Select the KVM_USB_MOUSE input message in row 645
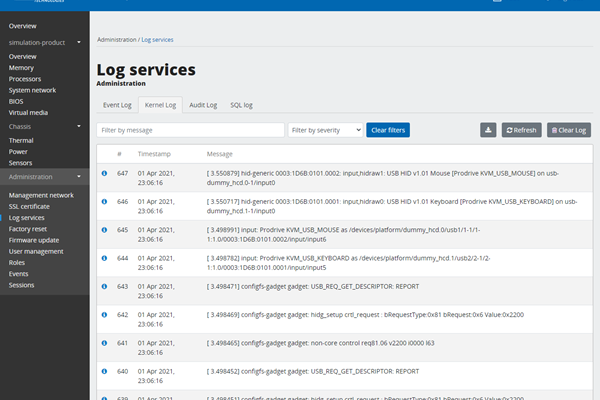Screen dimensions: 600x400 point(343,235)
